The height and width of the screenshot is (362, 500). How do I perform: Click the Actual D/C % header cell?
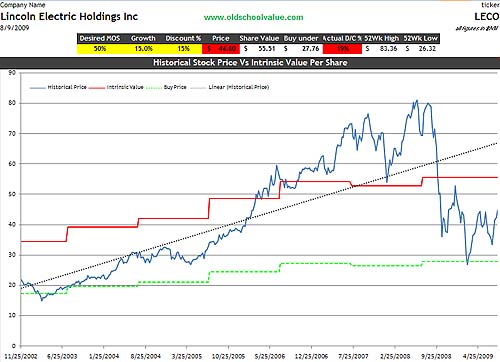(x=342, y=38)
